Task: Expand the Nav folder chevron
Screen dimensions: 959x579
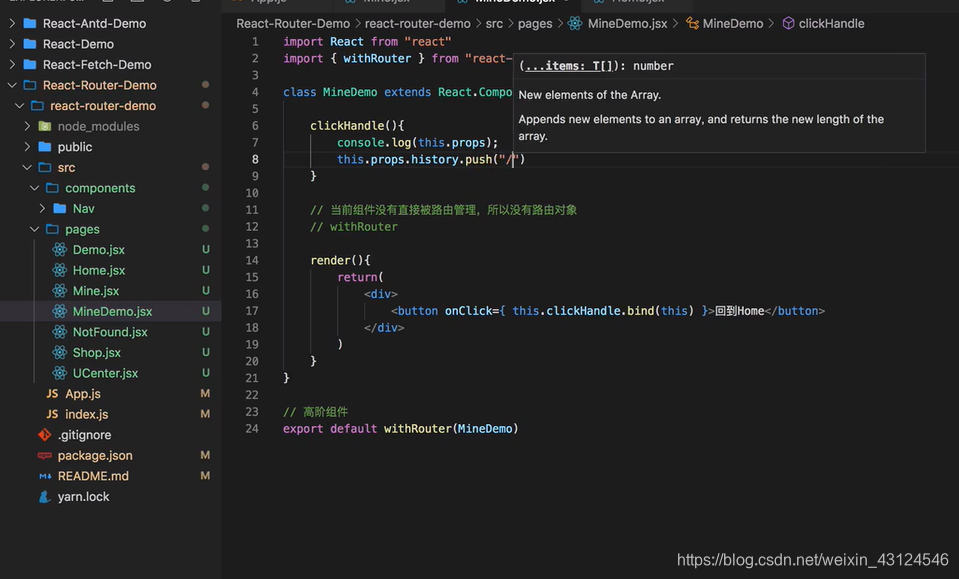Action: (x=42, y=208)
